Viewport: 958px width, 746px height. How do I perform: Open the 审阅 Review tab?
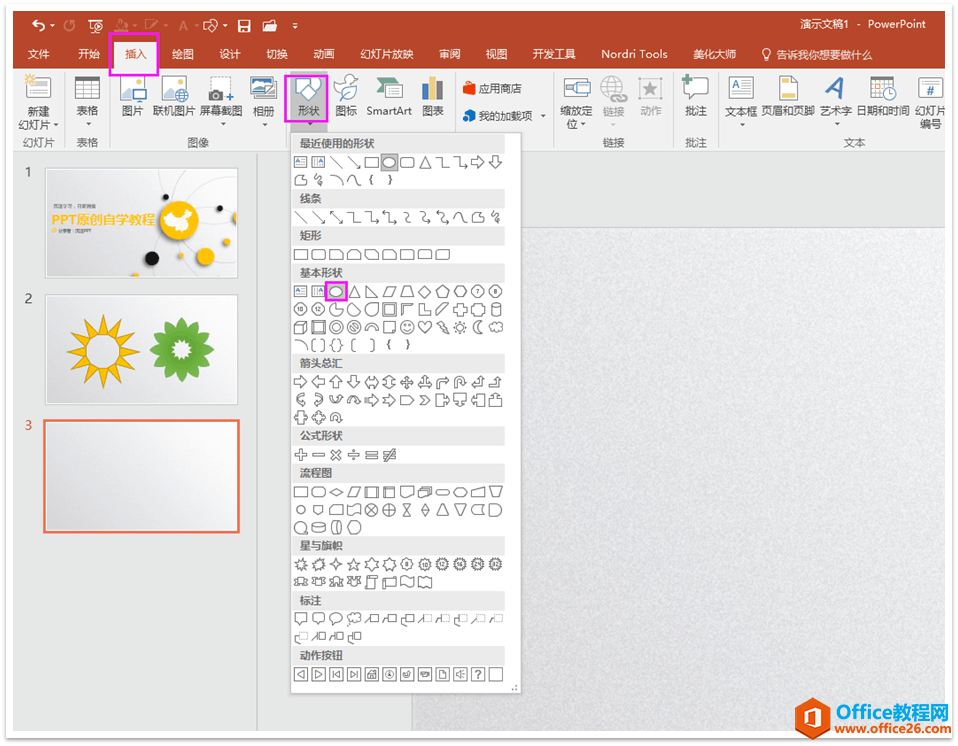[x=450, y=54]
